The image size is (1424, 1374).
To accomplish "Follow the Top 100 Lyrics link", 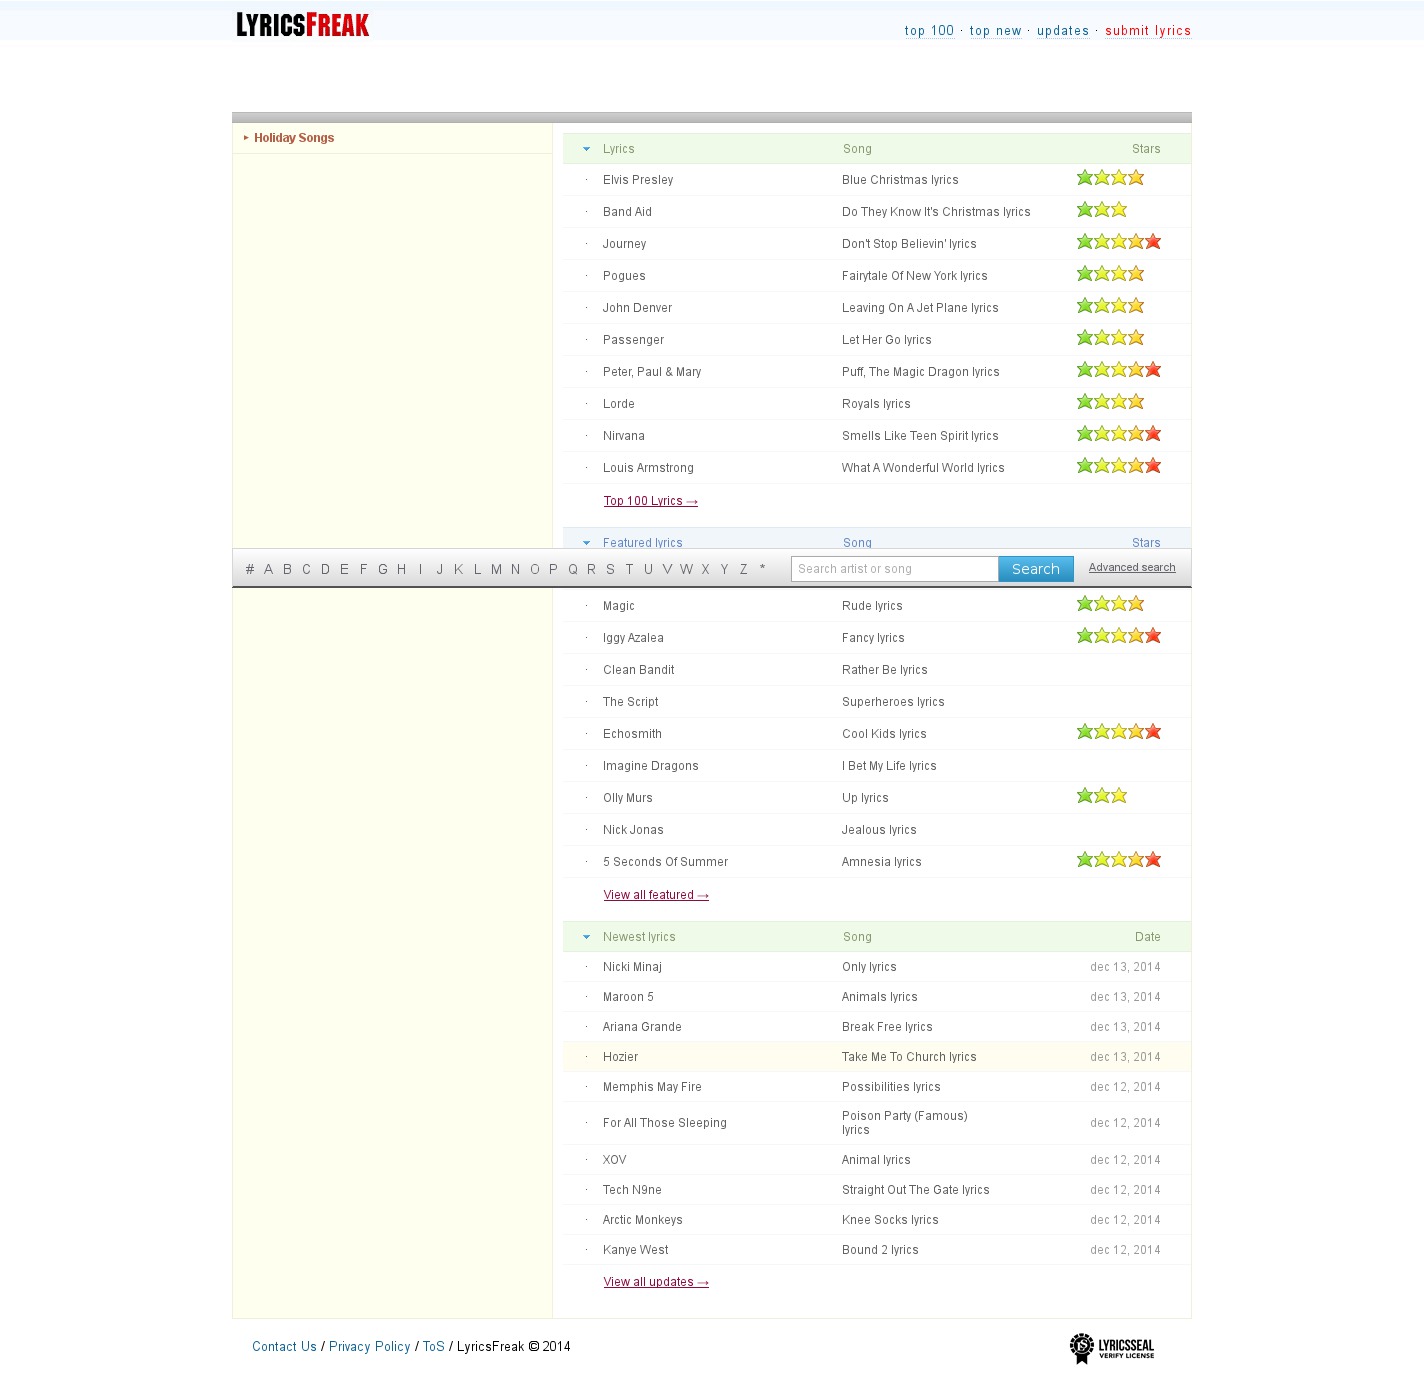I will pyautogui.click(x=651, y=501).
